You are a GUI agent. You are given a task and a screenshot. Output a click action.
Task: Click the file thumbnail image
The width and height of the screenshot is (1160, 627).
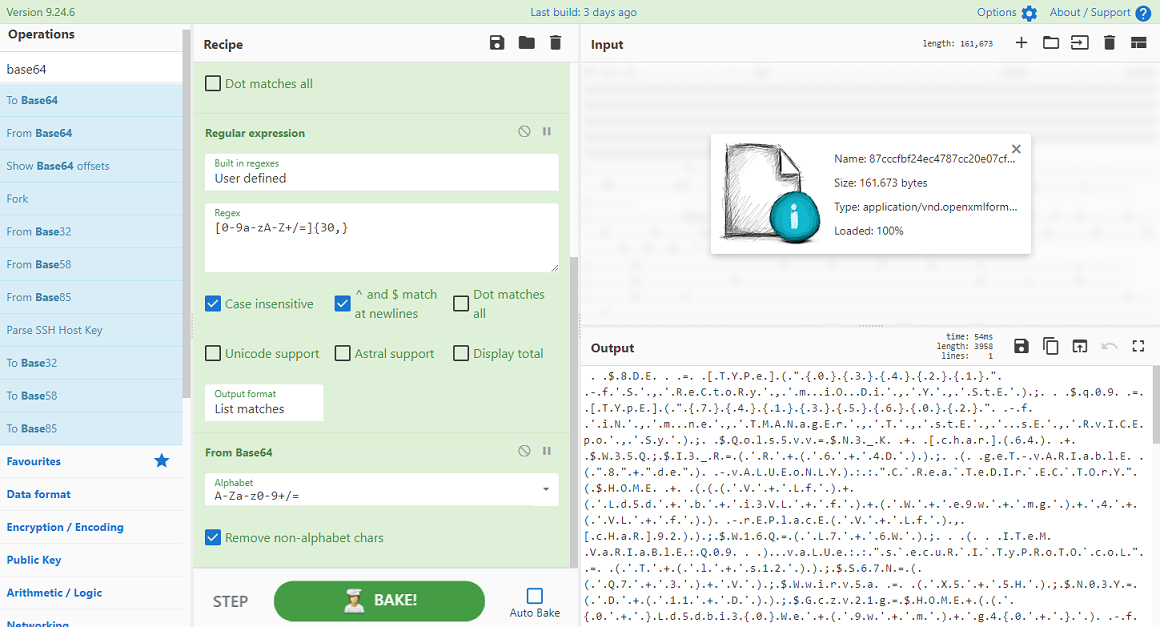772,192
